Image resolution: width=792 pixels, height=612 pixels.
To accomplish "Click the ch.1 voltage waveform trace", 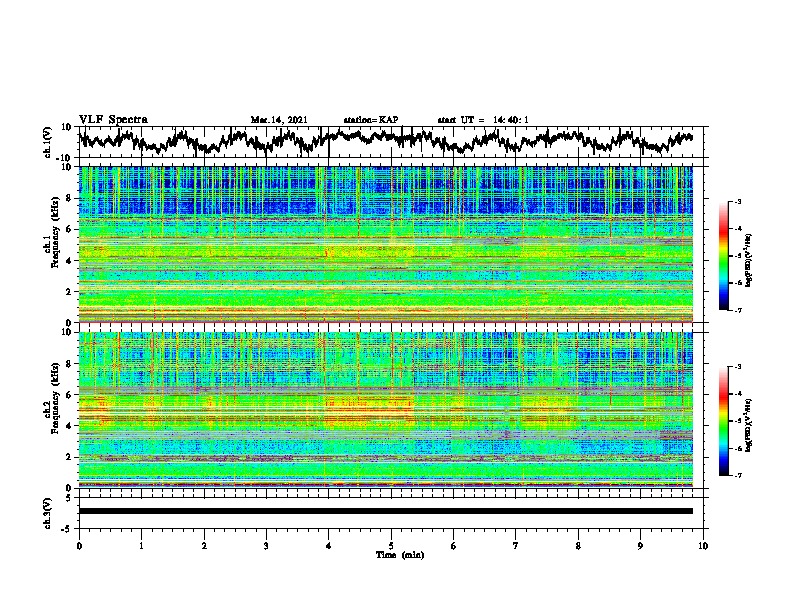I will pyautogui.click(x=386, y=141).
